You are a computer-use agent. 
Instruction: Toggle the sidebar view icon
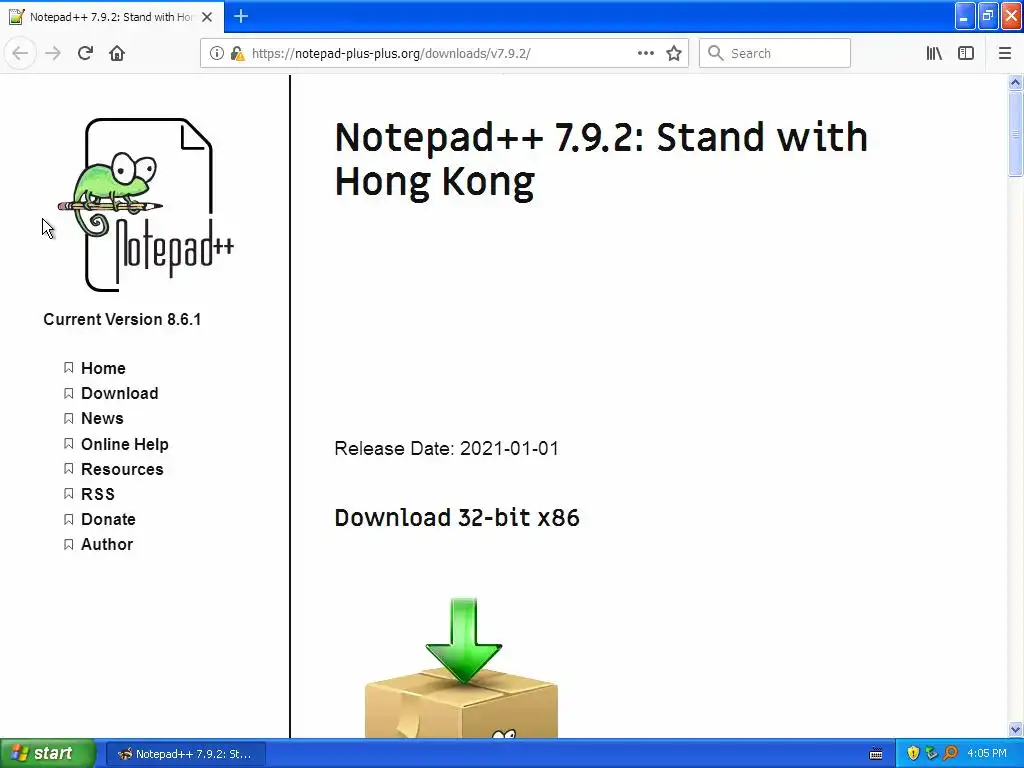(x=966, y=53)
